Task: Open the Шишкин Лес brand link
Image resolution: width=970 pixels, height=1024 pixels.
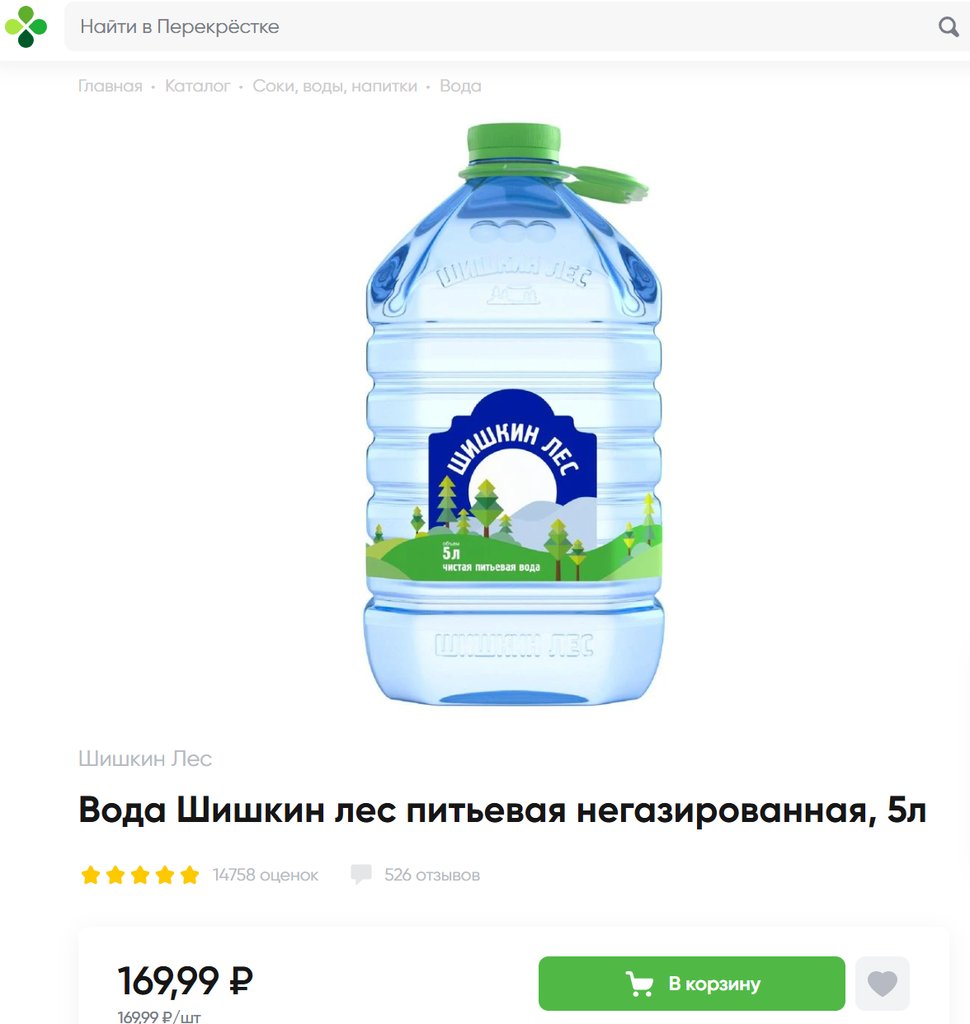Action: point(145,758)
